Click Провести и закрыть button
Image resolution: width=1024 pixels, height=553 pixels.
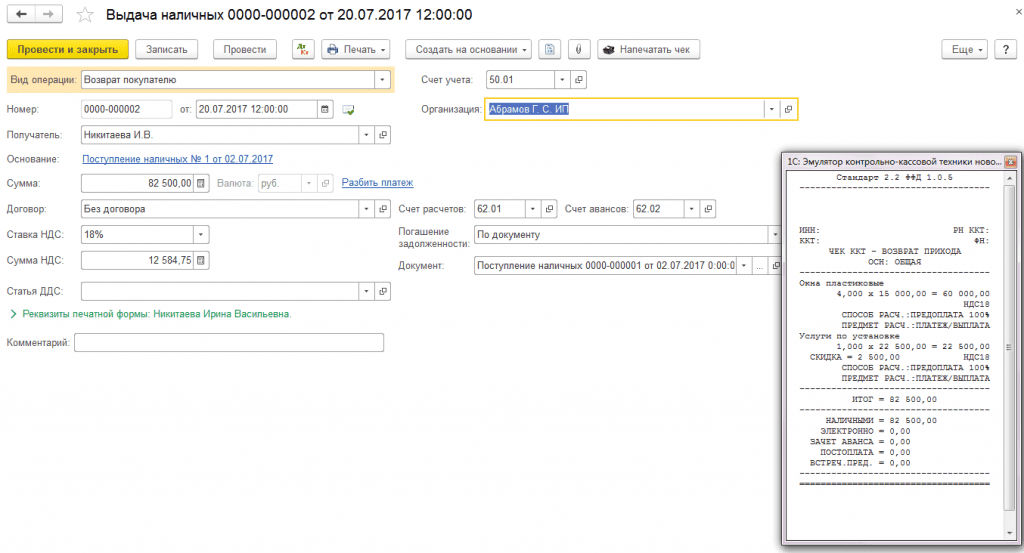[x=67, y=49]
